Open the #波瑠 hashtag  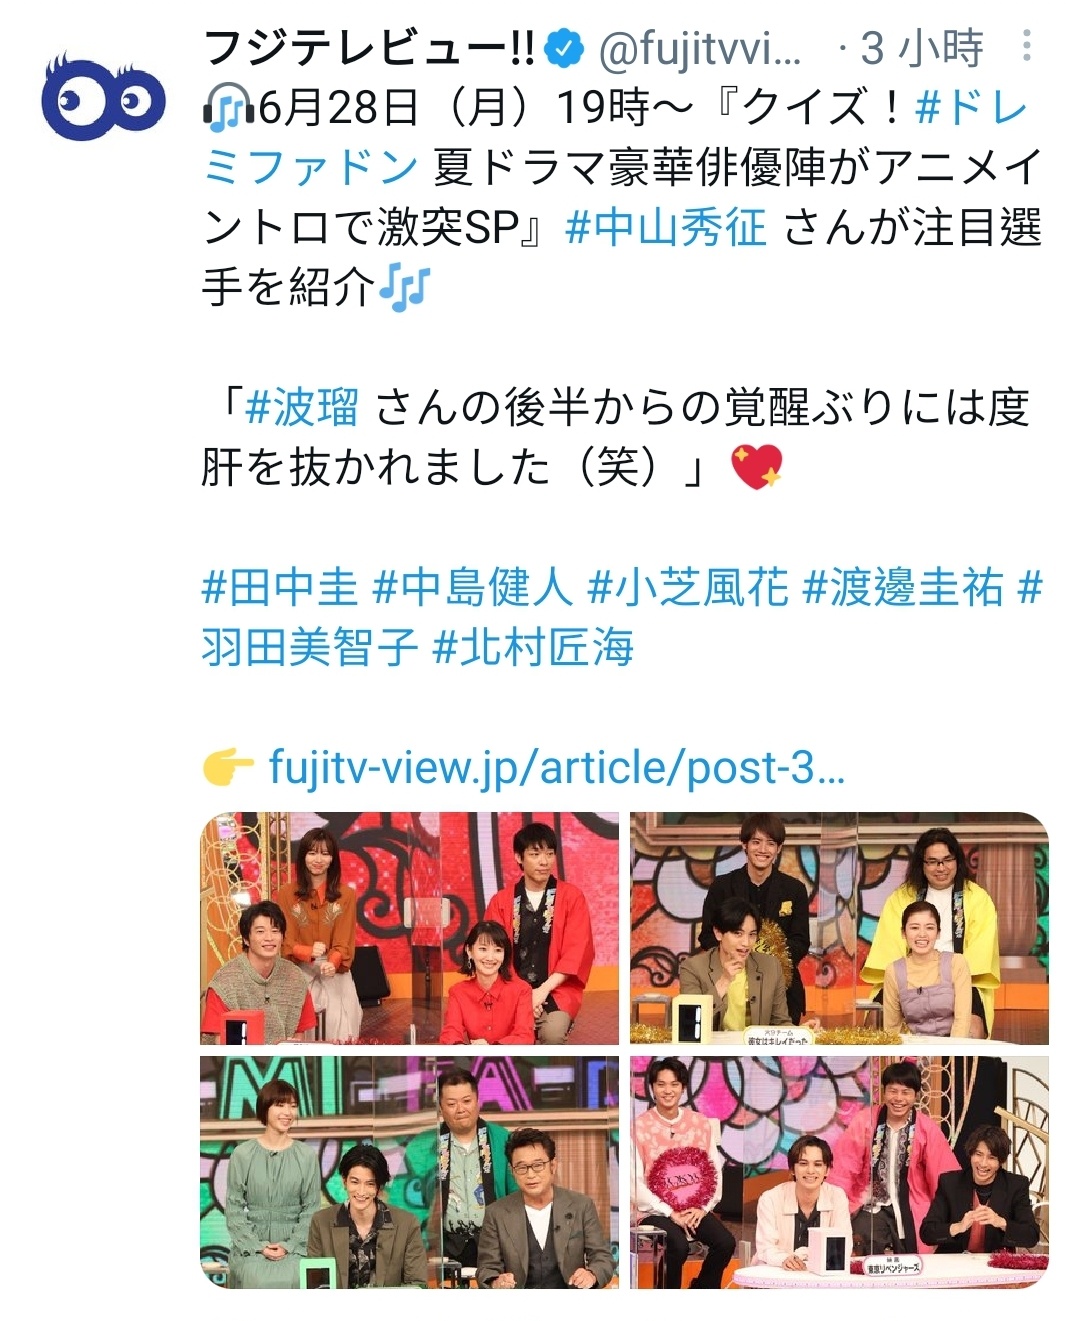302,407
